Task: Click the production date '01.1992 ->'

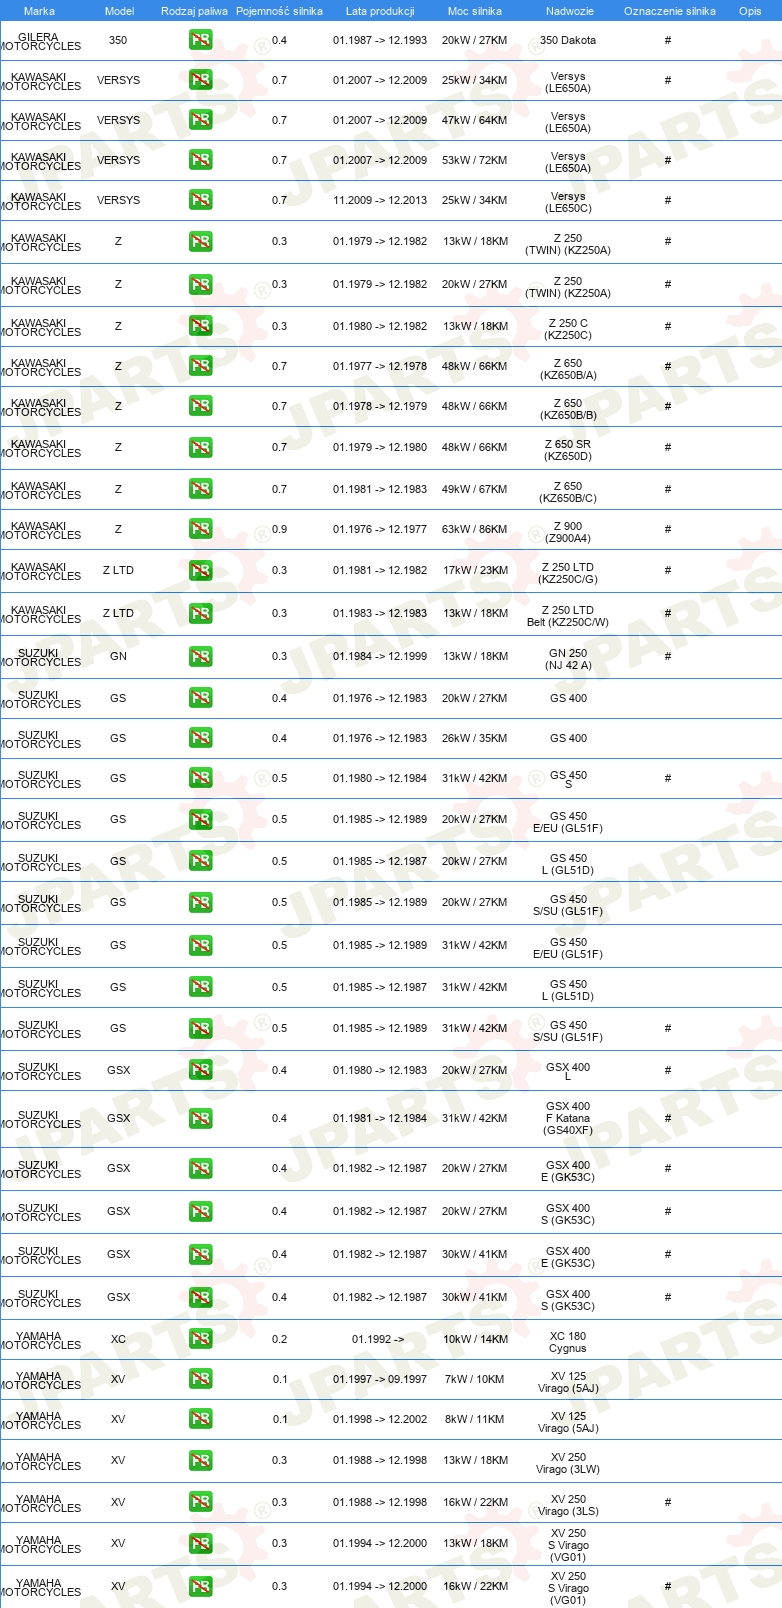Action: coord(378,1339)
